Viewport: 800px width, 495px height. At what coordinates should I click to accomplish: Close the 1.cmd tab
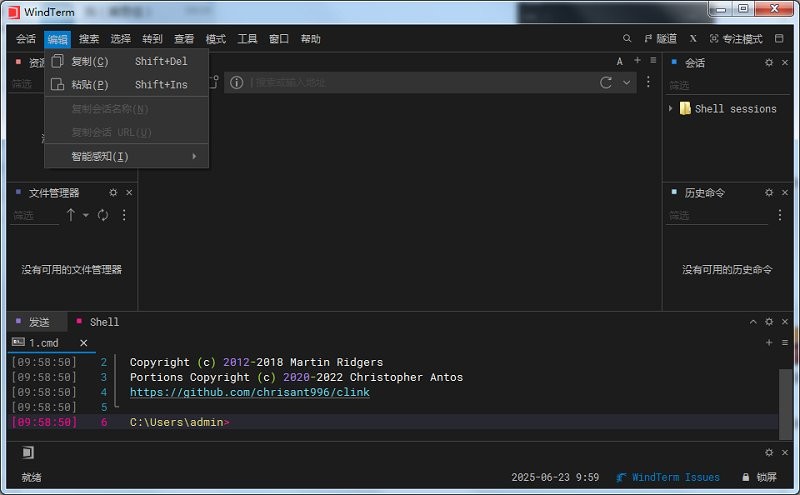pos(84,343)
